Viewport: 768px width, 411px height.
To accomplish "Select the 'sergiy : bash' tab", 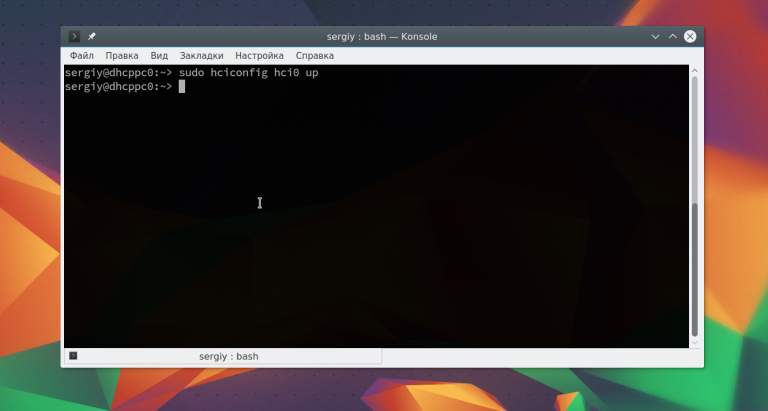I will pyautogui.click(x=223, y=356).
